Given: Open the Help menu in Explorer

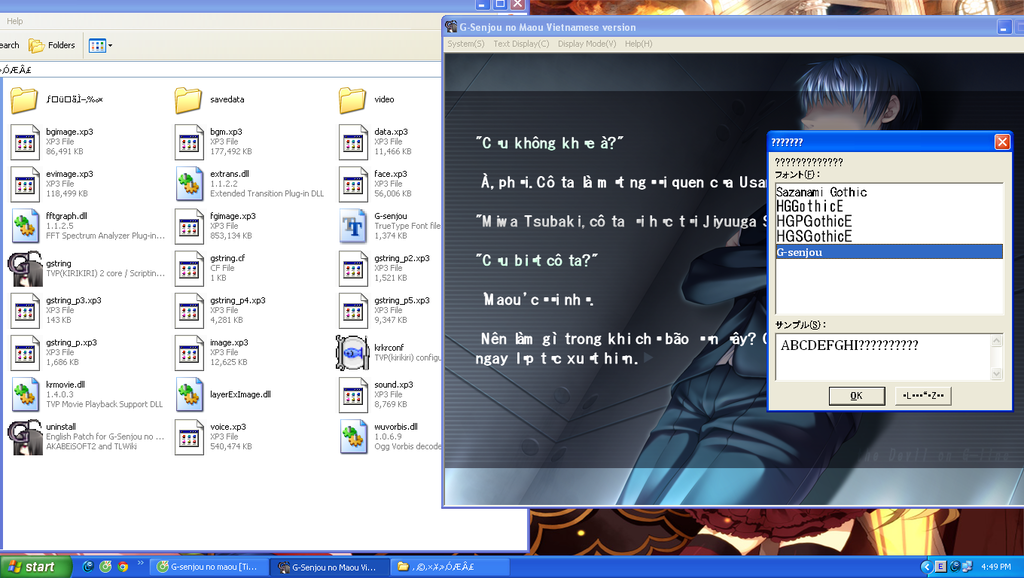Looking at the screenshot, I should pos(14,21).
